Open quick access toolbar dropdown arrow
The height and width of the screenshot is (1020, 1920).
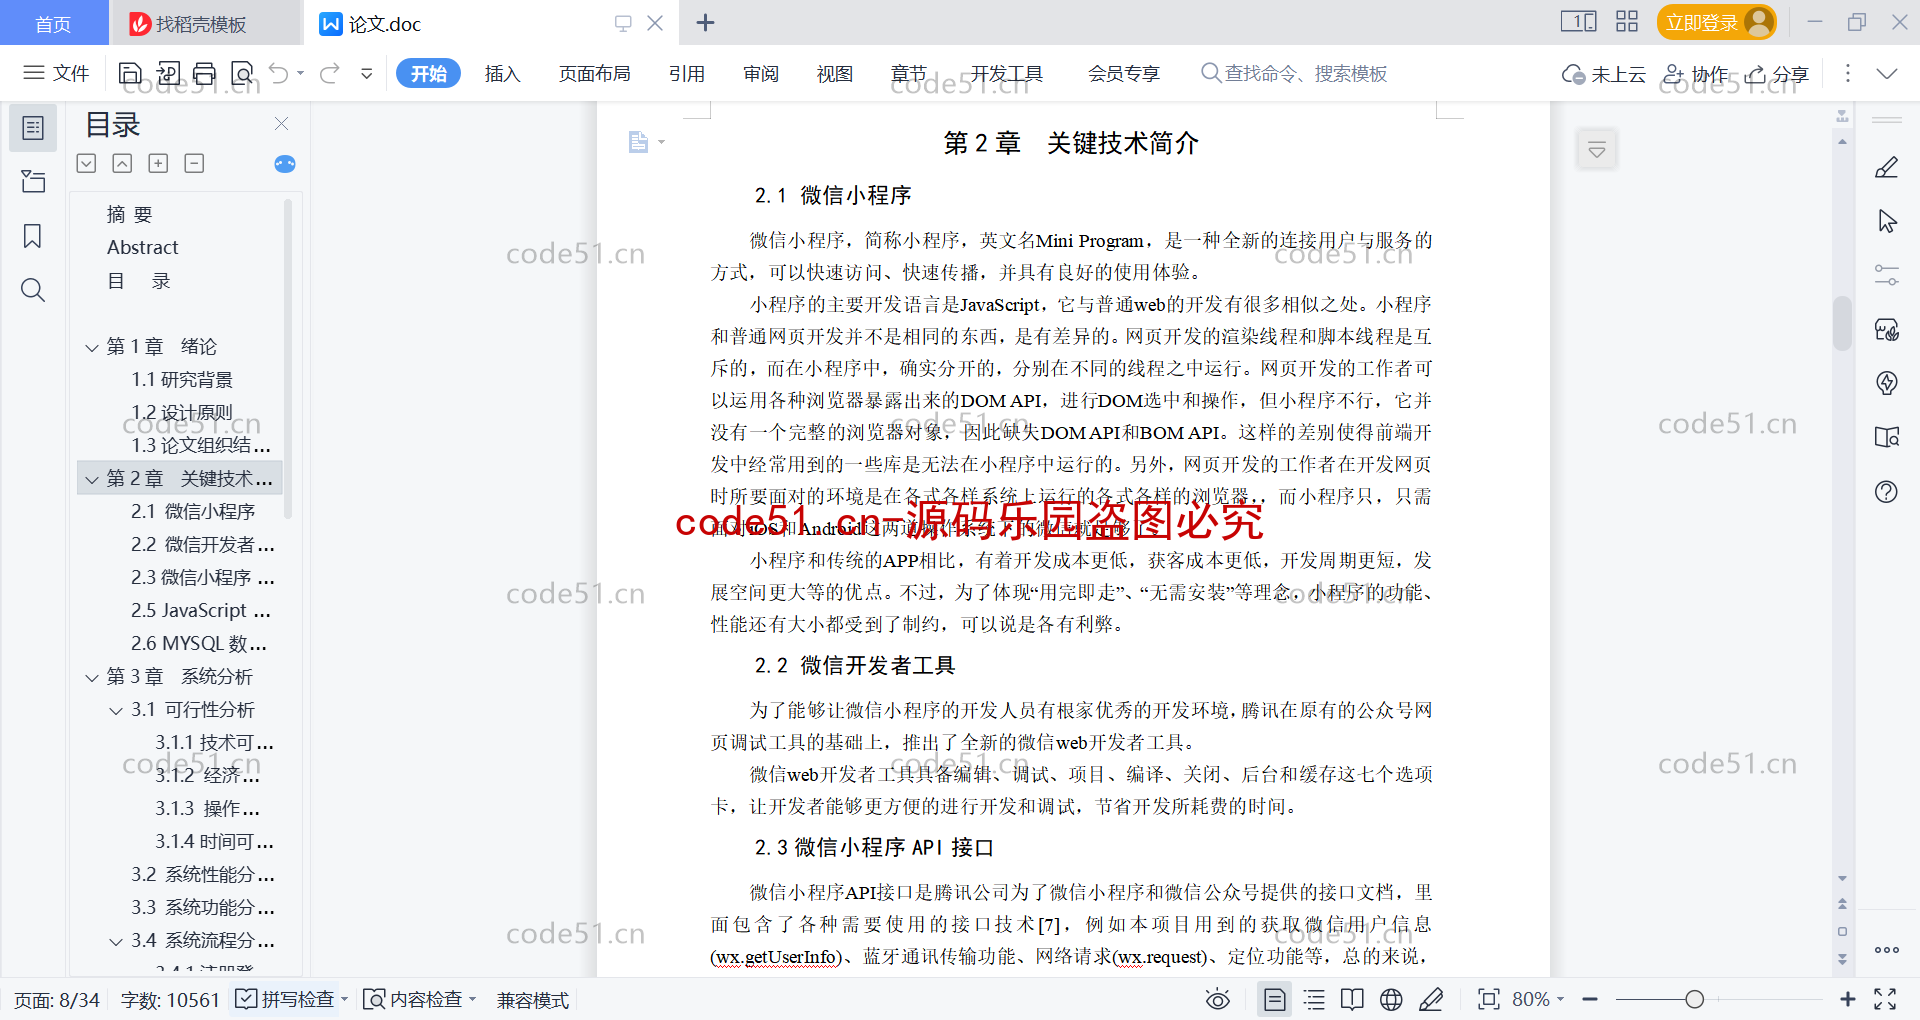click(x=367, y=73)
